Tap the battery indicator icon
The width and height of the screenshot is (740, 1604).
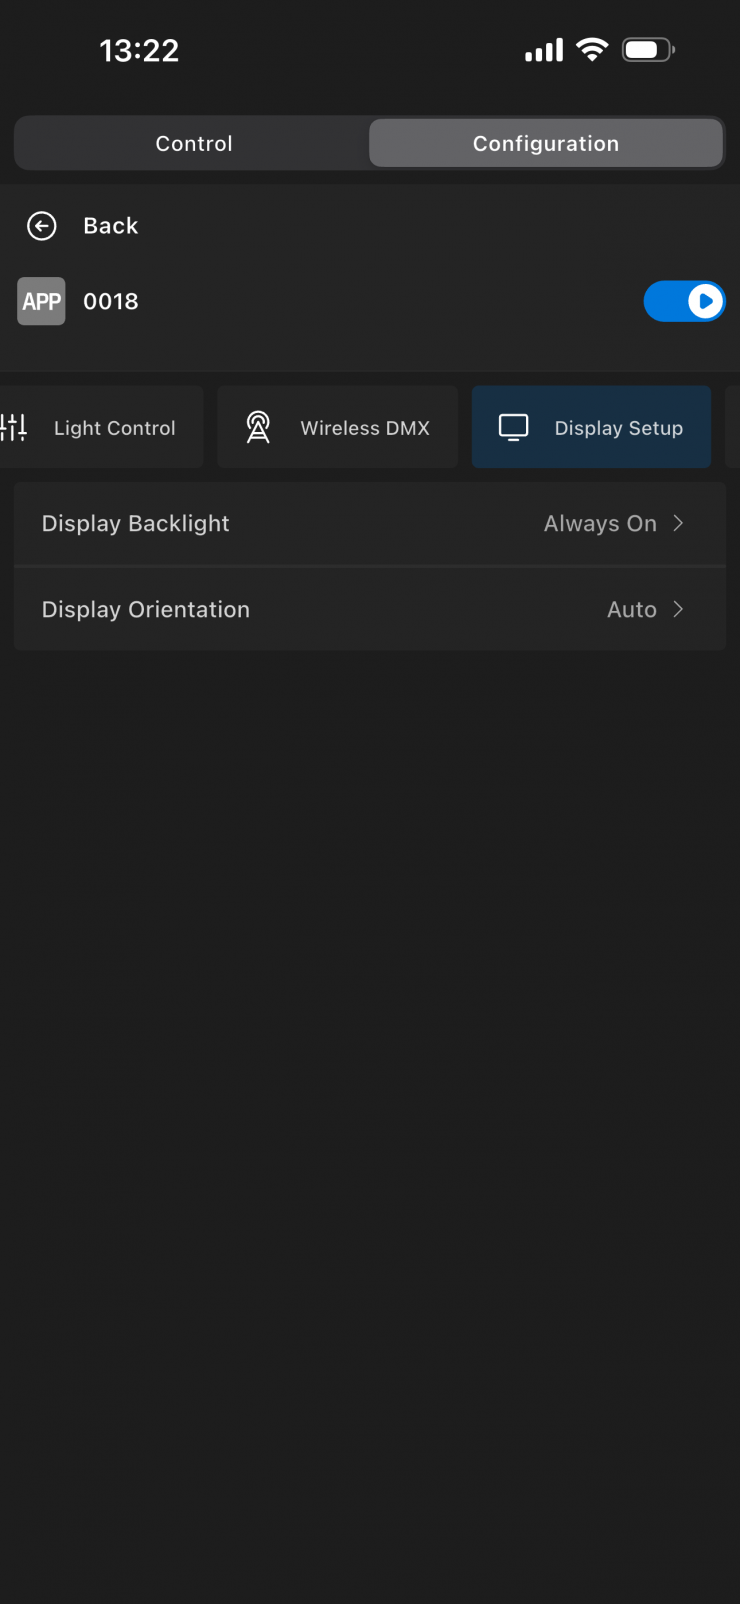click(648, 50)
